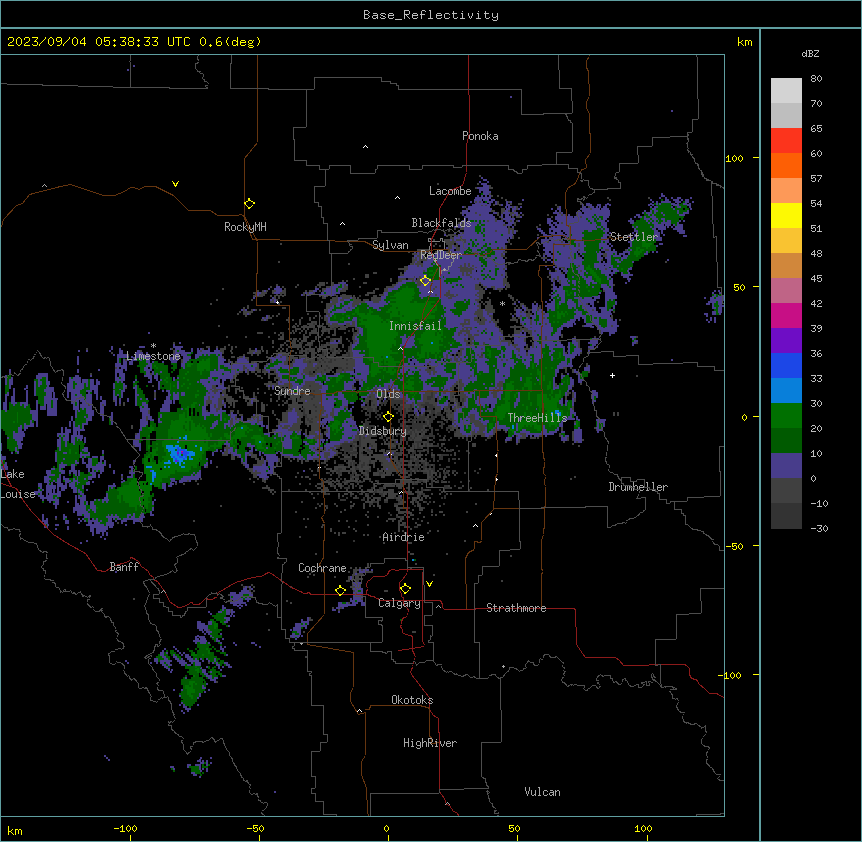Click the Sylvan map label
This screenshot has width=862, height=842.
(x=390, y=245)
